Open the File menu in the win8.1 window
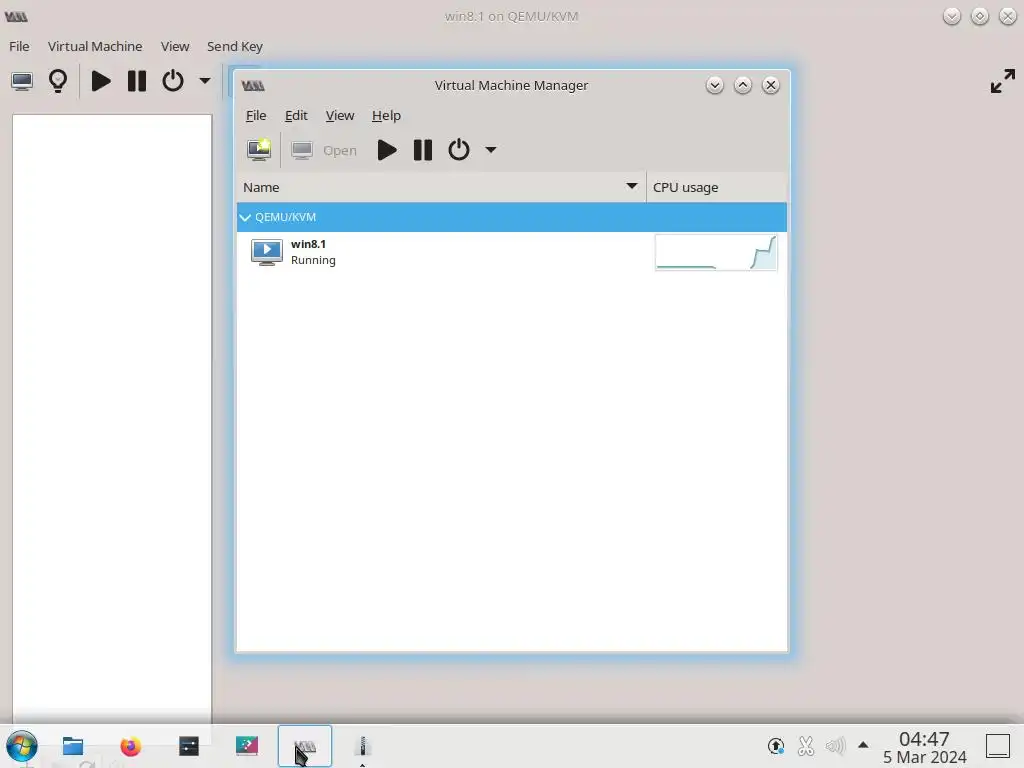This screenshot has height=768, width=1024. point(19,46)
